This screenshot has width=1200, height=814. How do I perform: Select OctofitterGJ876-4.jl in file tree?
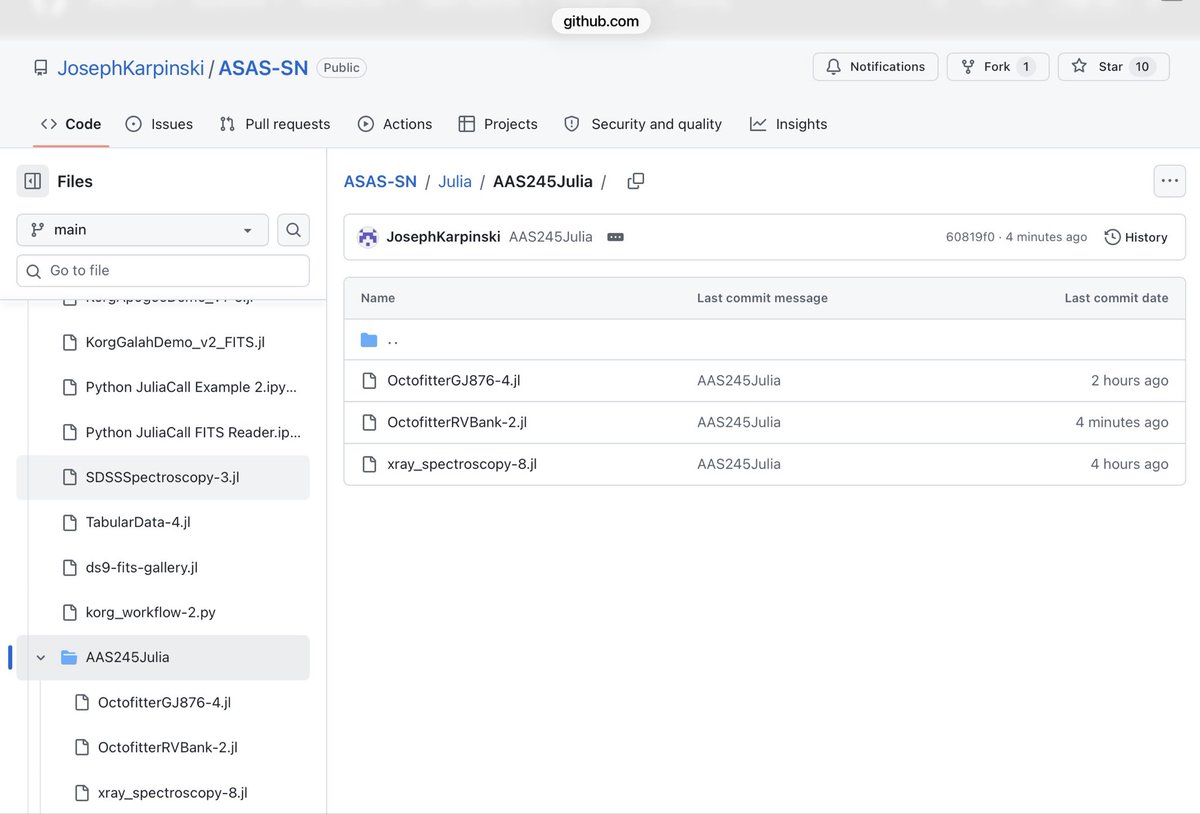163,702
